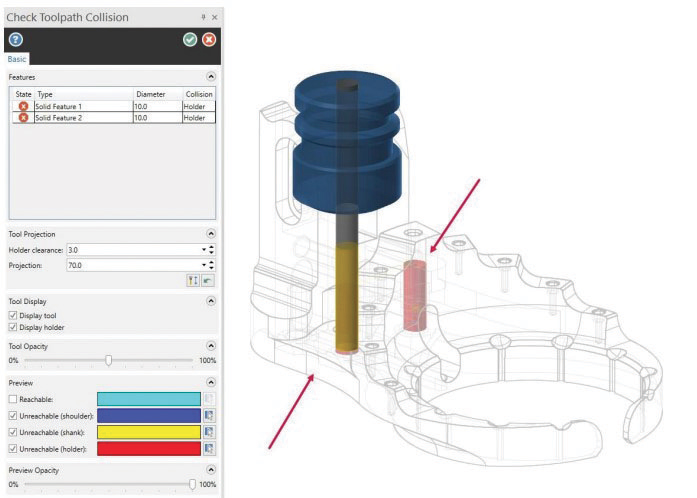Sort by the Collision column header
697x498 pixels.
coord(199,94)
